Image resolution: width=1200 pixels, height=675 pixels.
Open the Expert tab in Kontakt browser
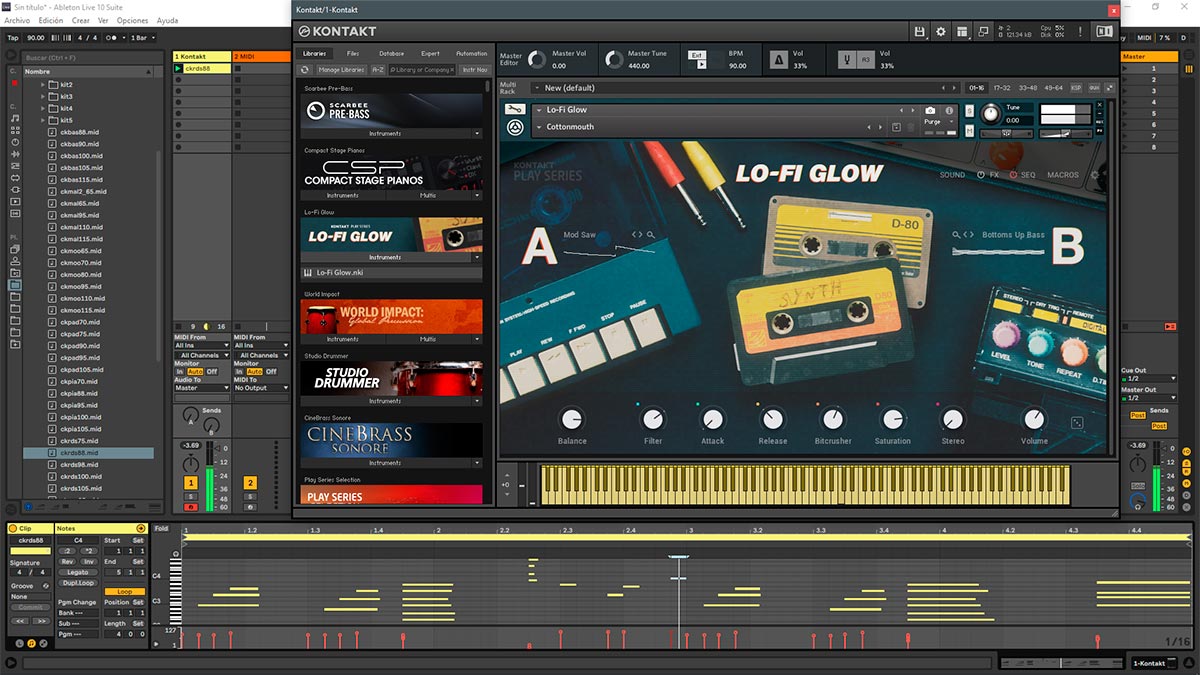[x=431, y=53]
